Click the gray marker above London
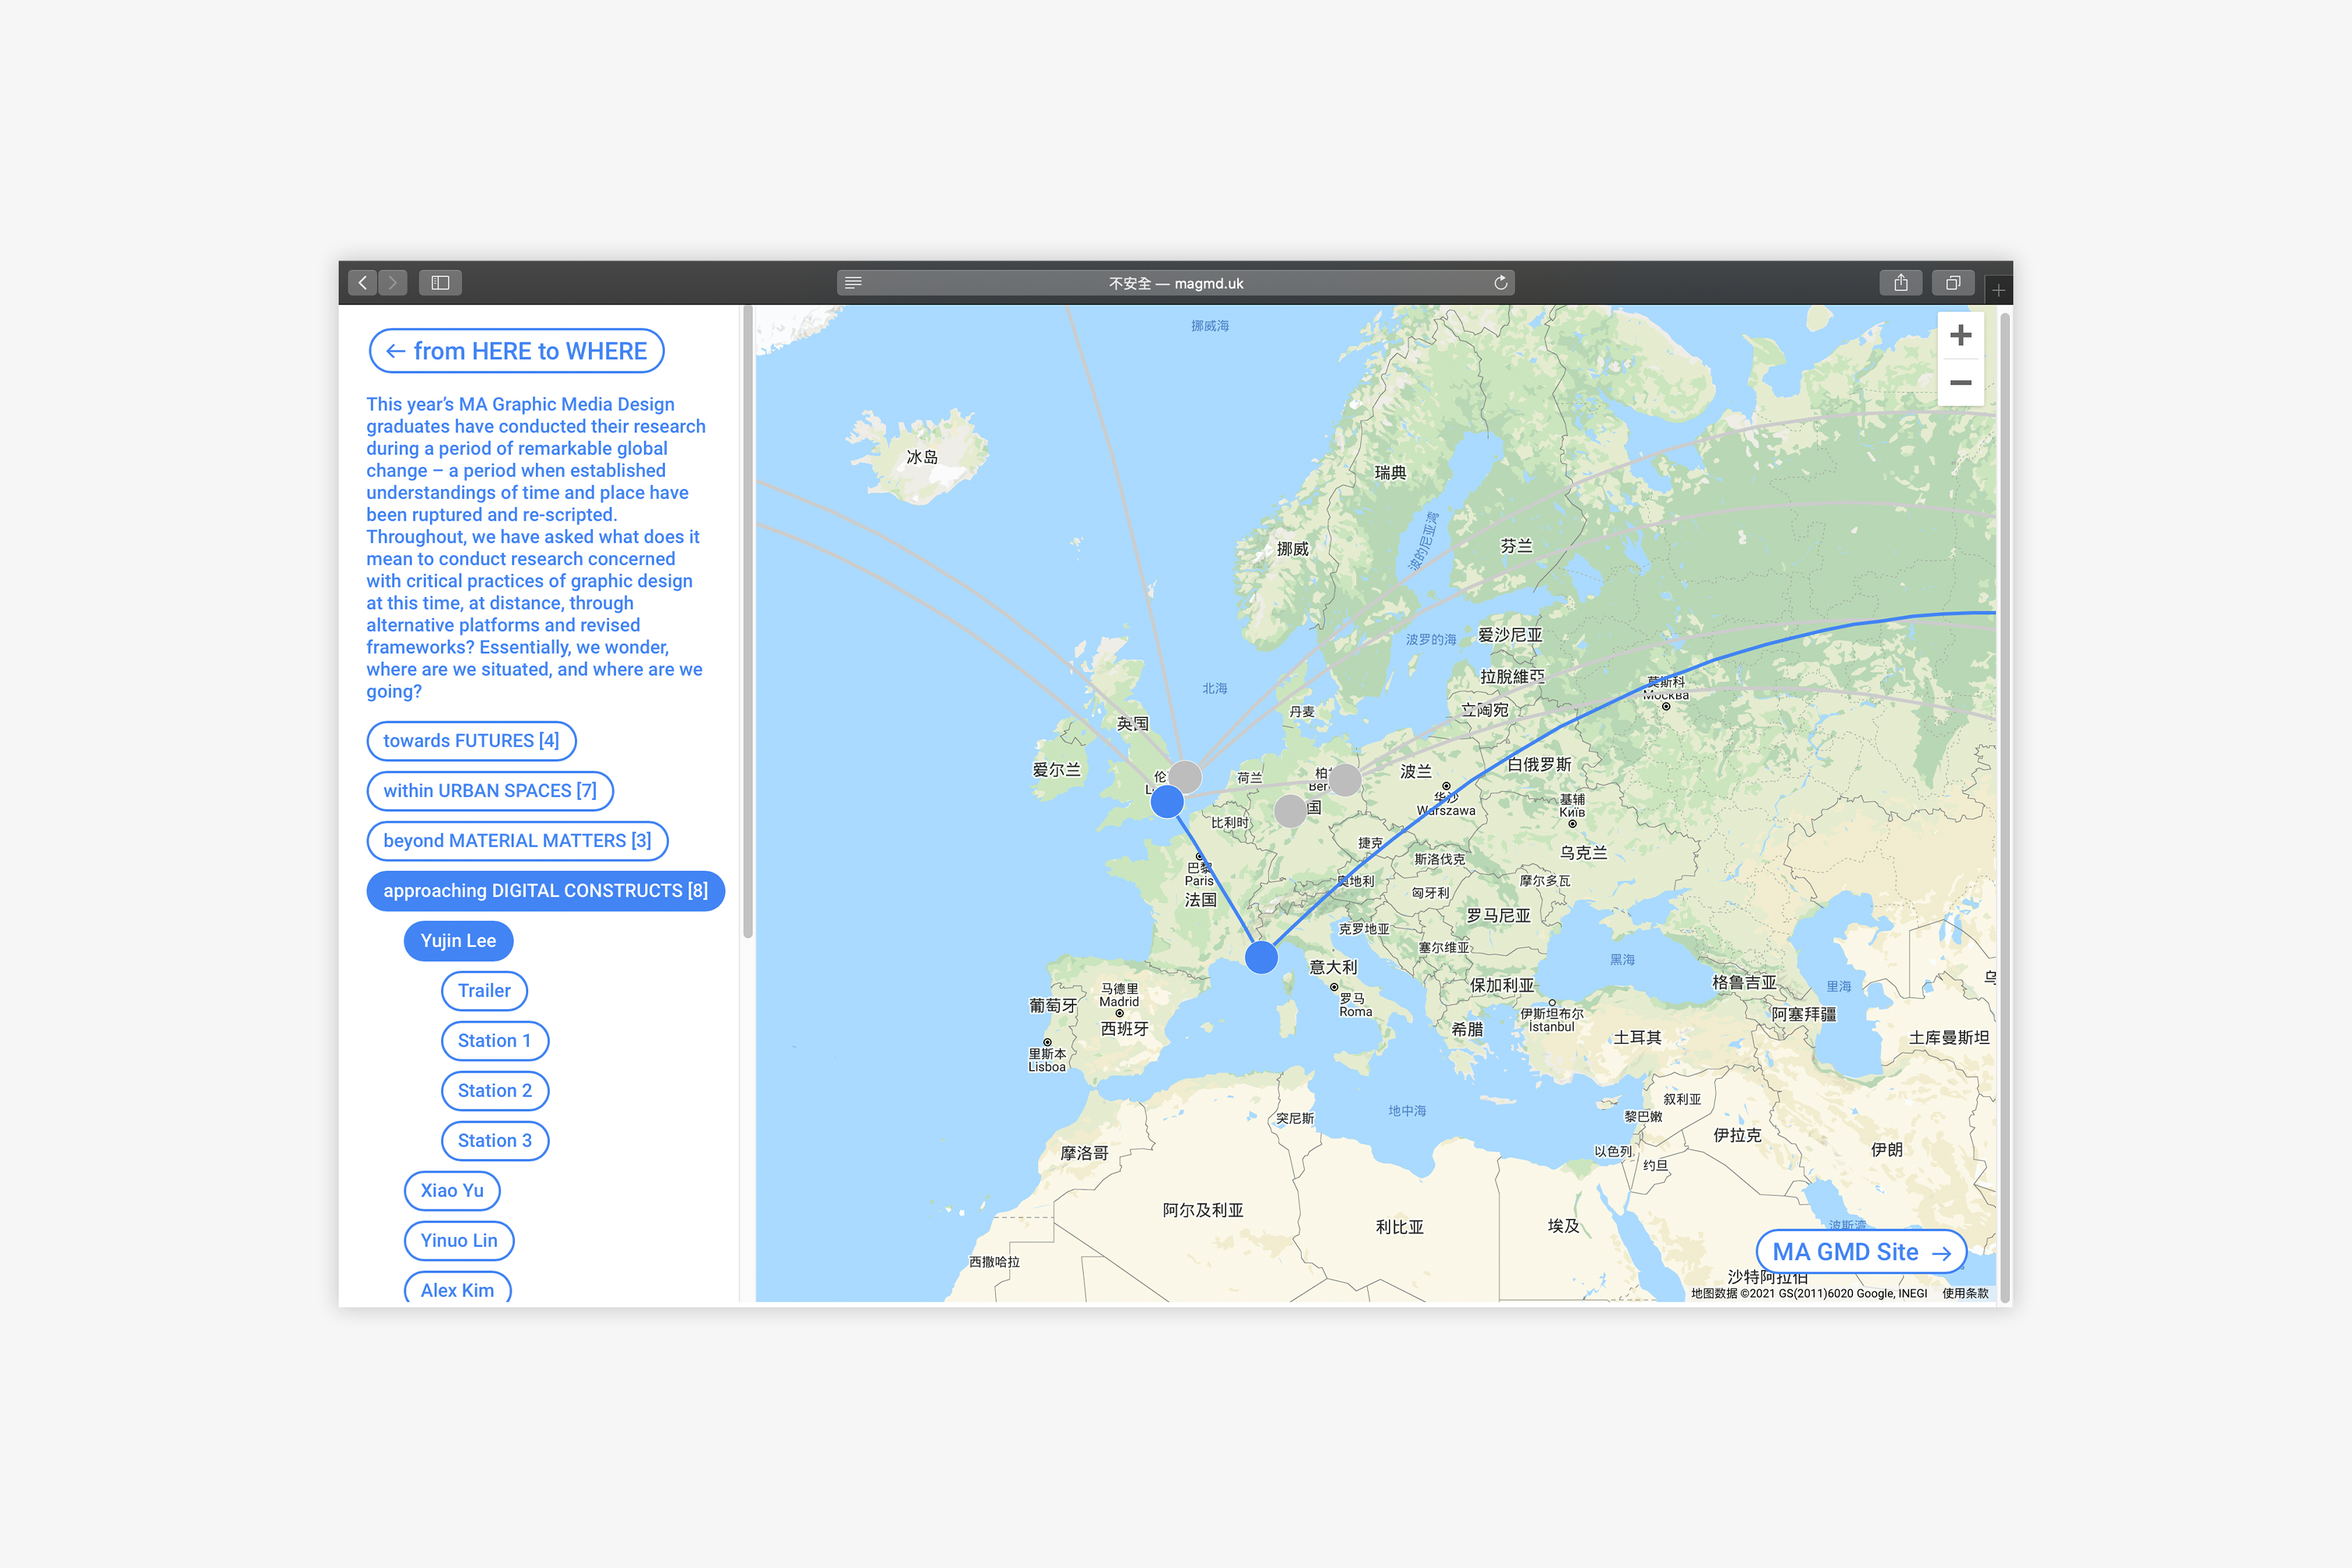 (1185, 776)
